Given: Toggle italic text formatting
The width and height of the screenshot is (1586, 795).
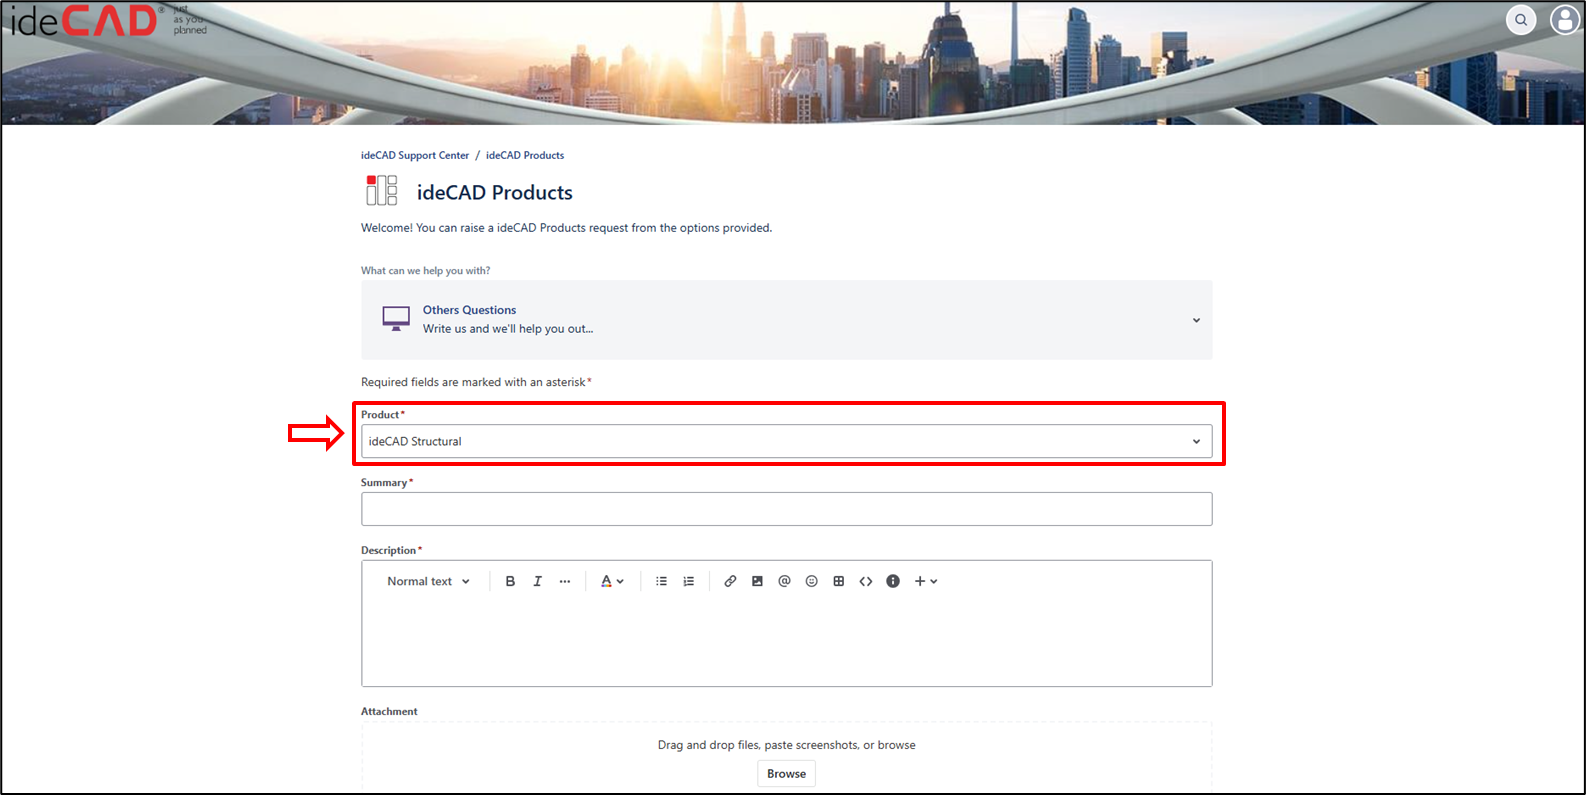Looking at the screenshot, I should (537, 581).
